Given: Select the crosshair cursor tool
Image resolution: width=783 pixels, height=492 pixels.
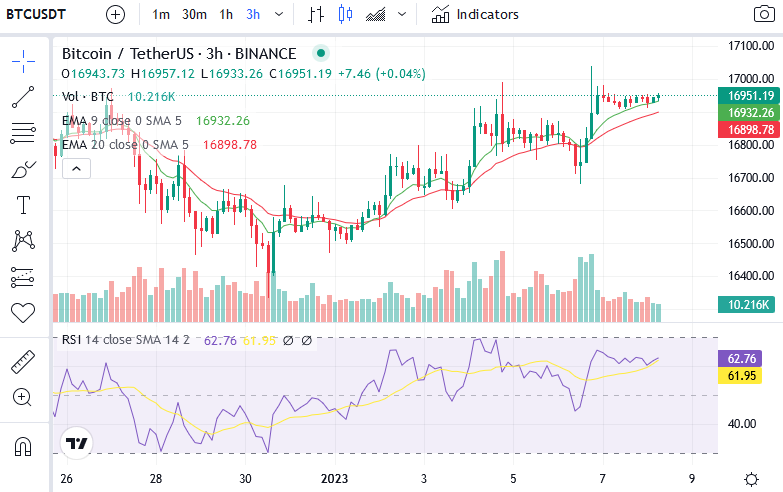Looking at the screenshot, I should pos(23,61).
